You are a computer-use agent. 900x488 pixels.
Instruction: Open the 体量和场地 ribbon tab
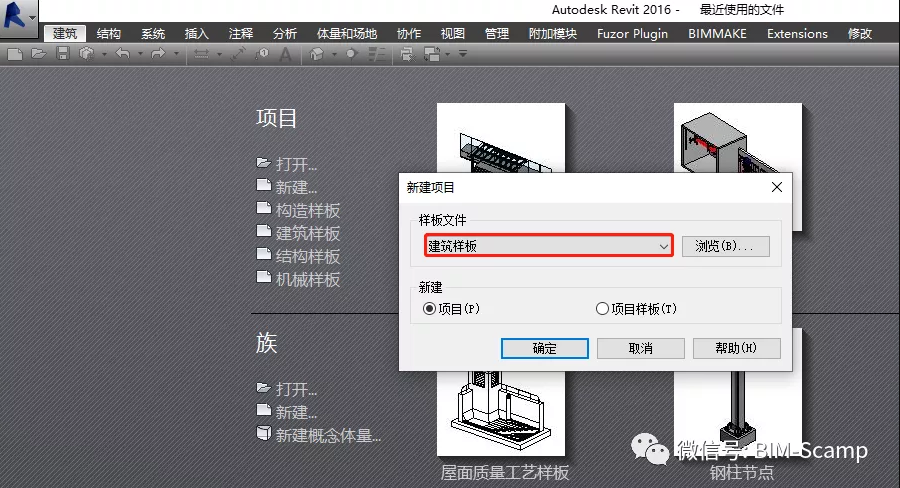[x=347, y=33]
